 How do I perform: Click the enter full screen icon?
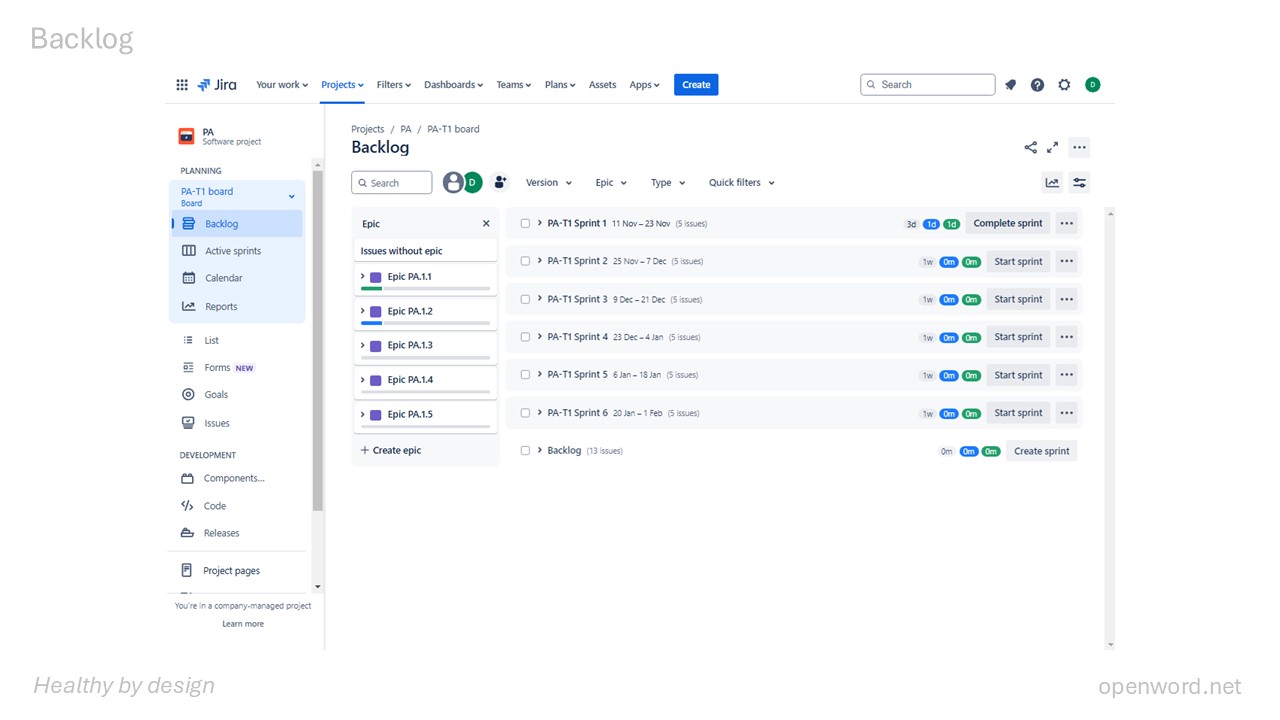click(1052, 147)
